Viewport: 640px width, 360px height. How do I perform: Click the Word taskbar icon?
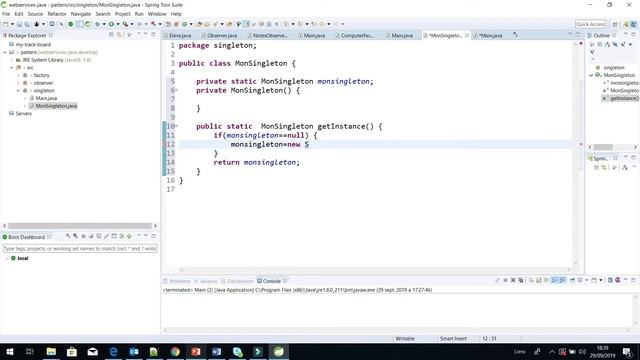(216, 351)
